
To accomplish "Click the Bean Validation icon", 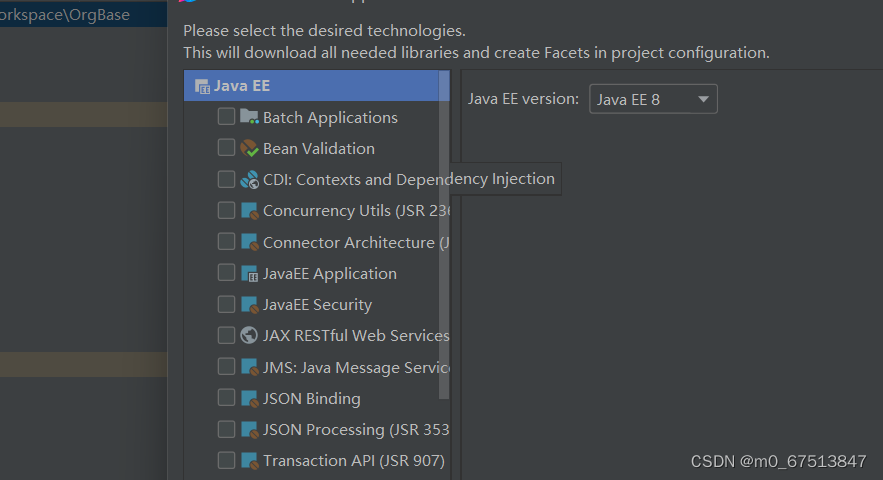I will tap(249, 148).
